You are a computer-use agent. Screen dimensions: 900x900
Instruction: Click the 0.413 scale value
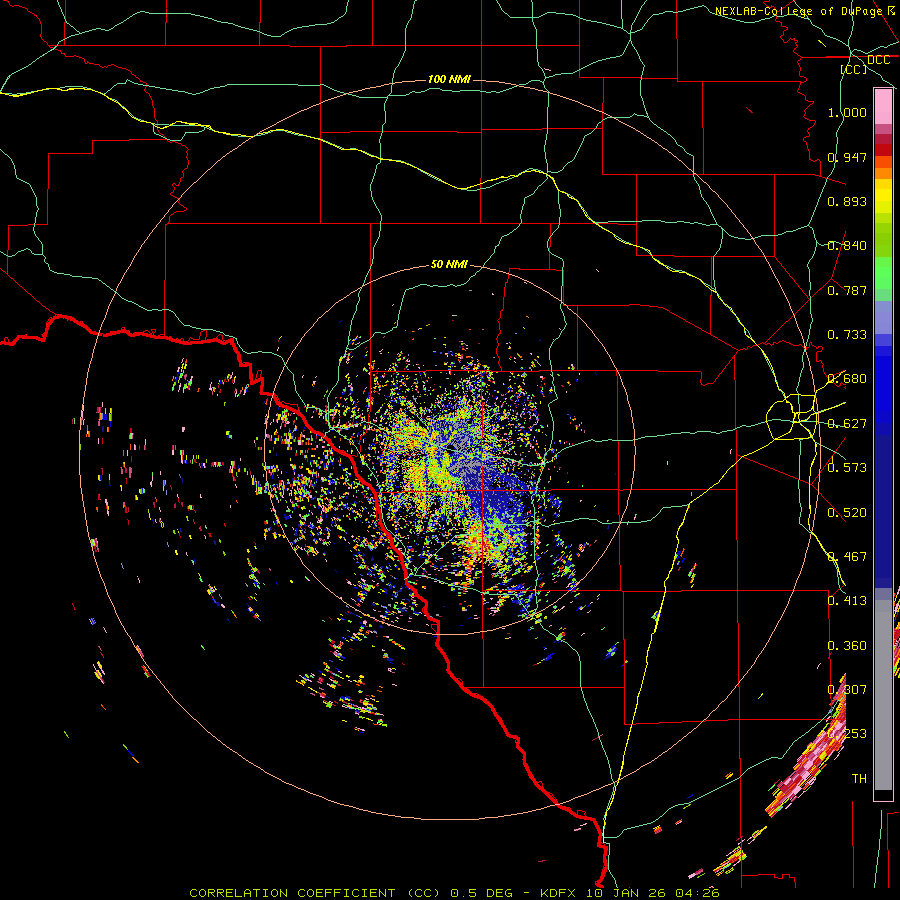847,601
